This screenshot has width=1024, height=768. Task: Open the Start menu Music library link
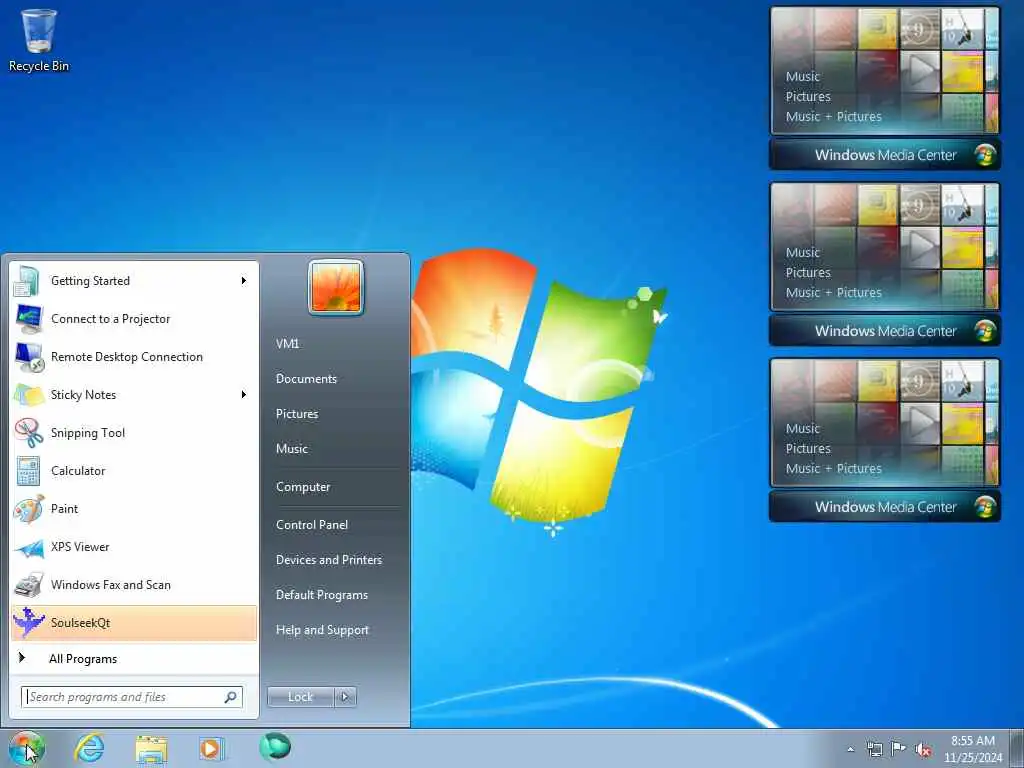[292, 449]
